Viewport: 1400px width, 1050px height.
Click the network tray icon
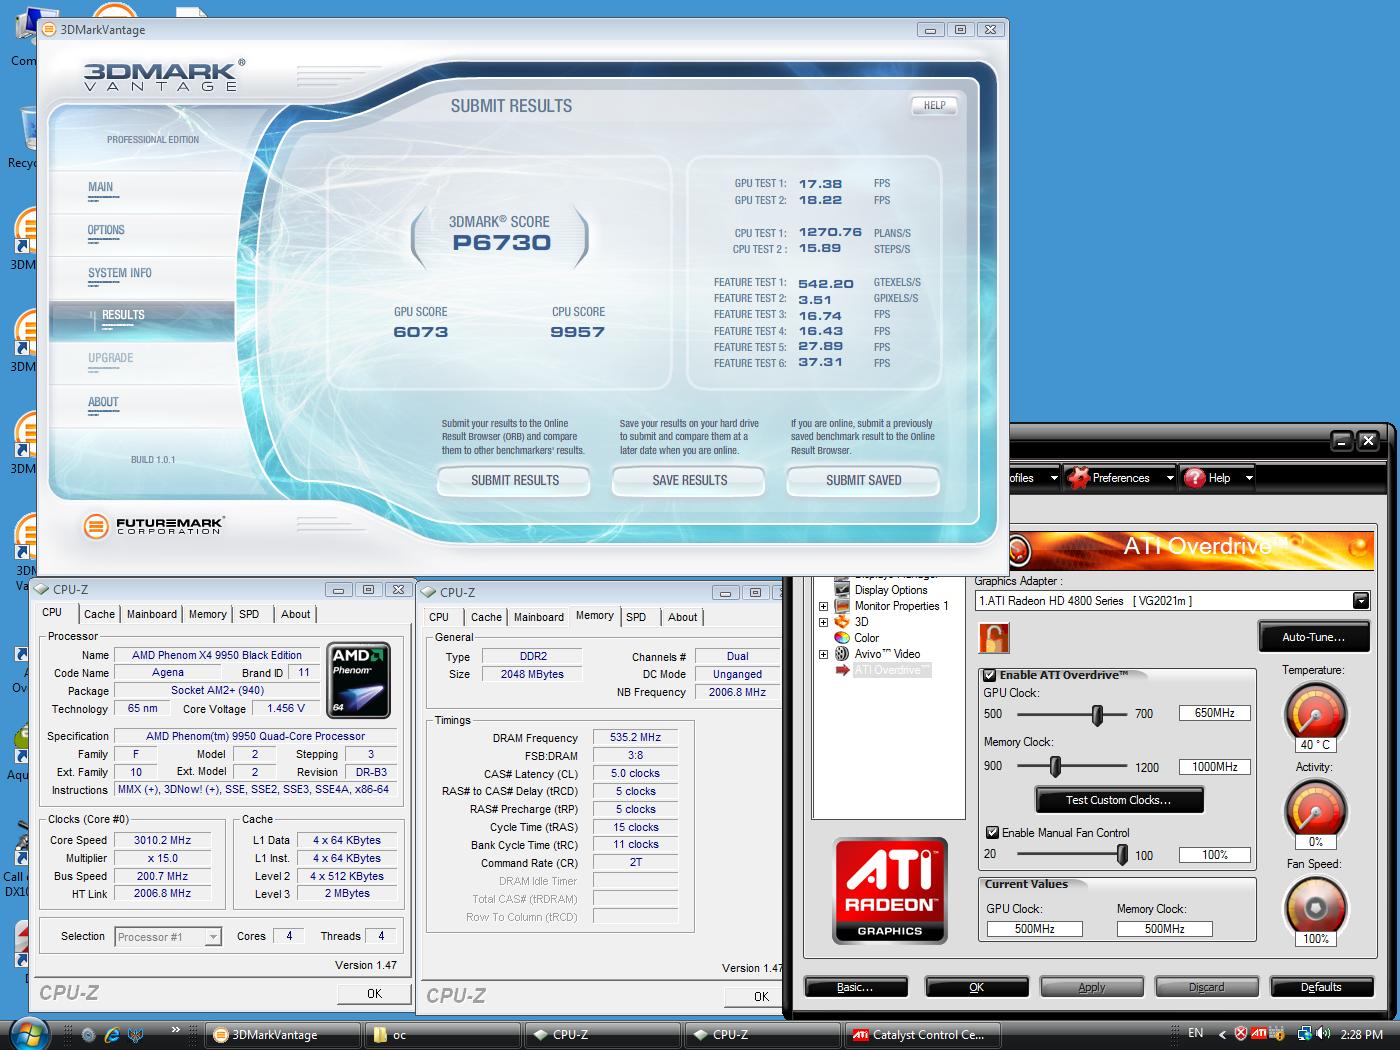coord(1304,1034)
